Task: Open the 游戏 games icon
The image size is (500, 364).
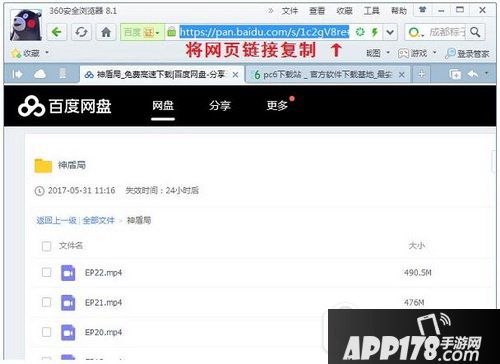Action: pos(413,53)
